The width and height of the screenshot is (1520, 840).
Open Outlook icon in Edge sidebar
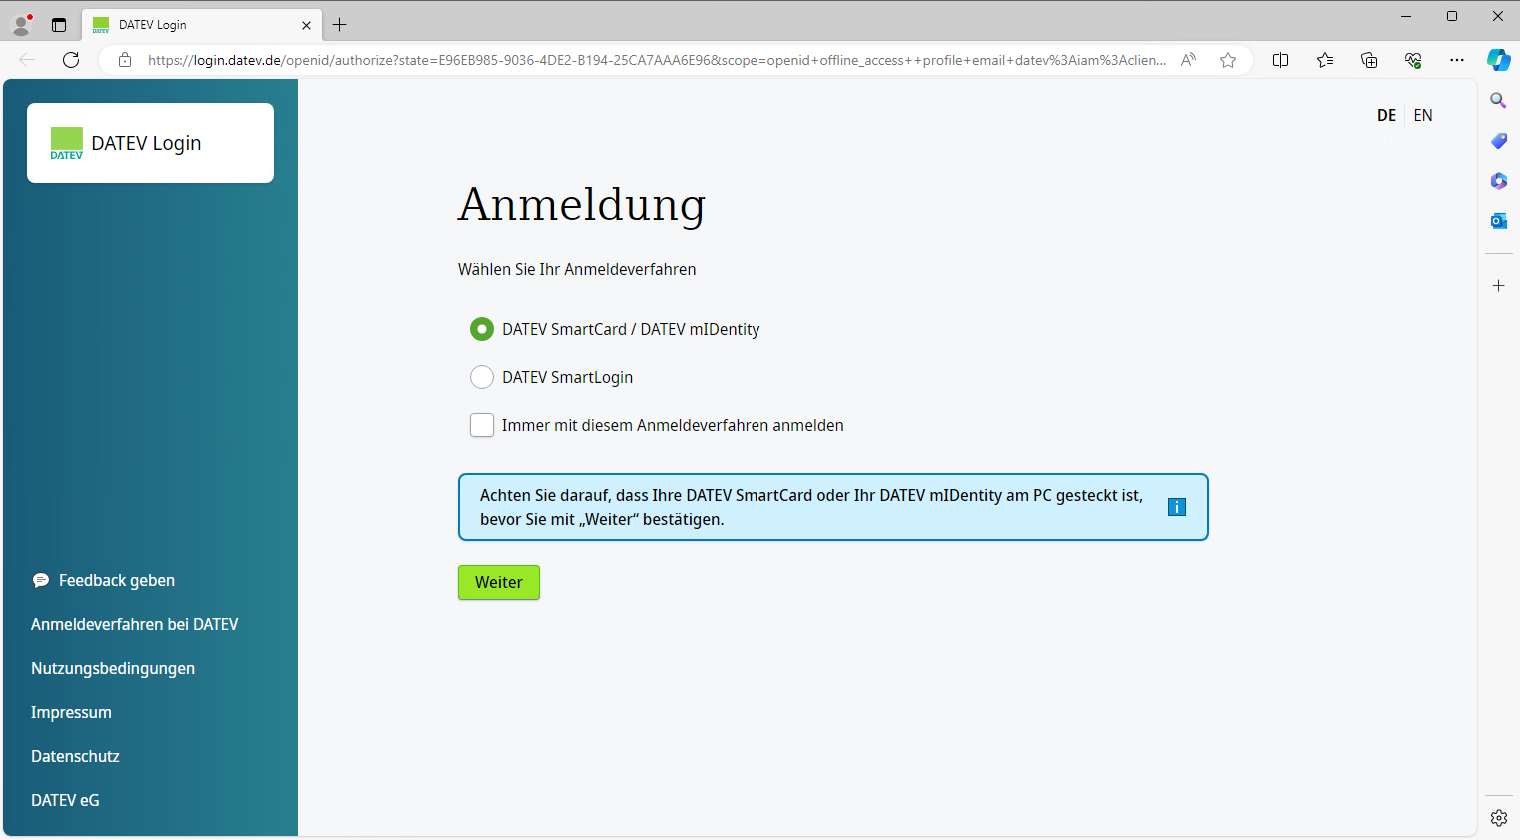click(x=1498, y=221)
